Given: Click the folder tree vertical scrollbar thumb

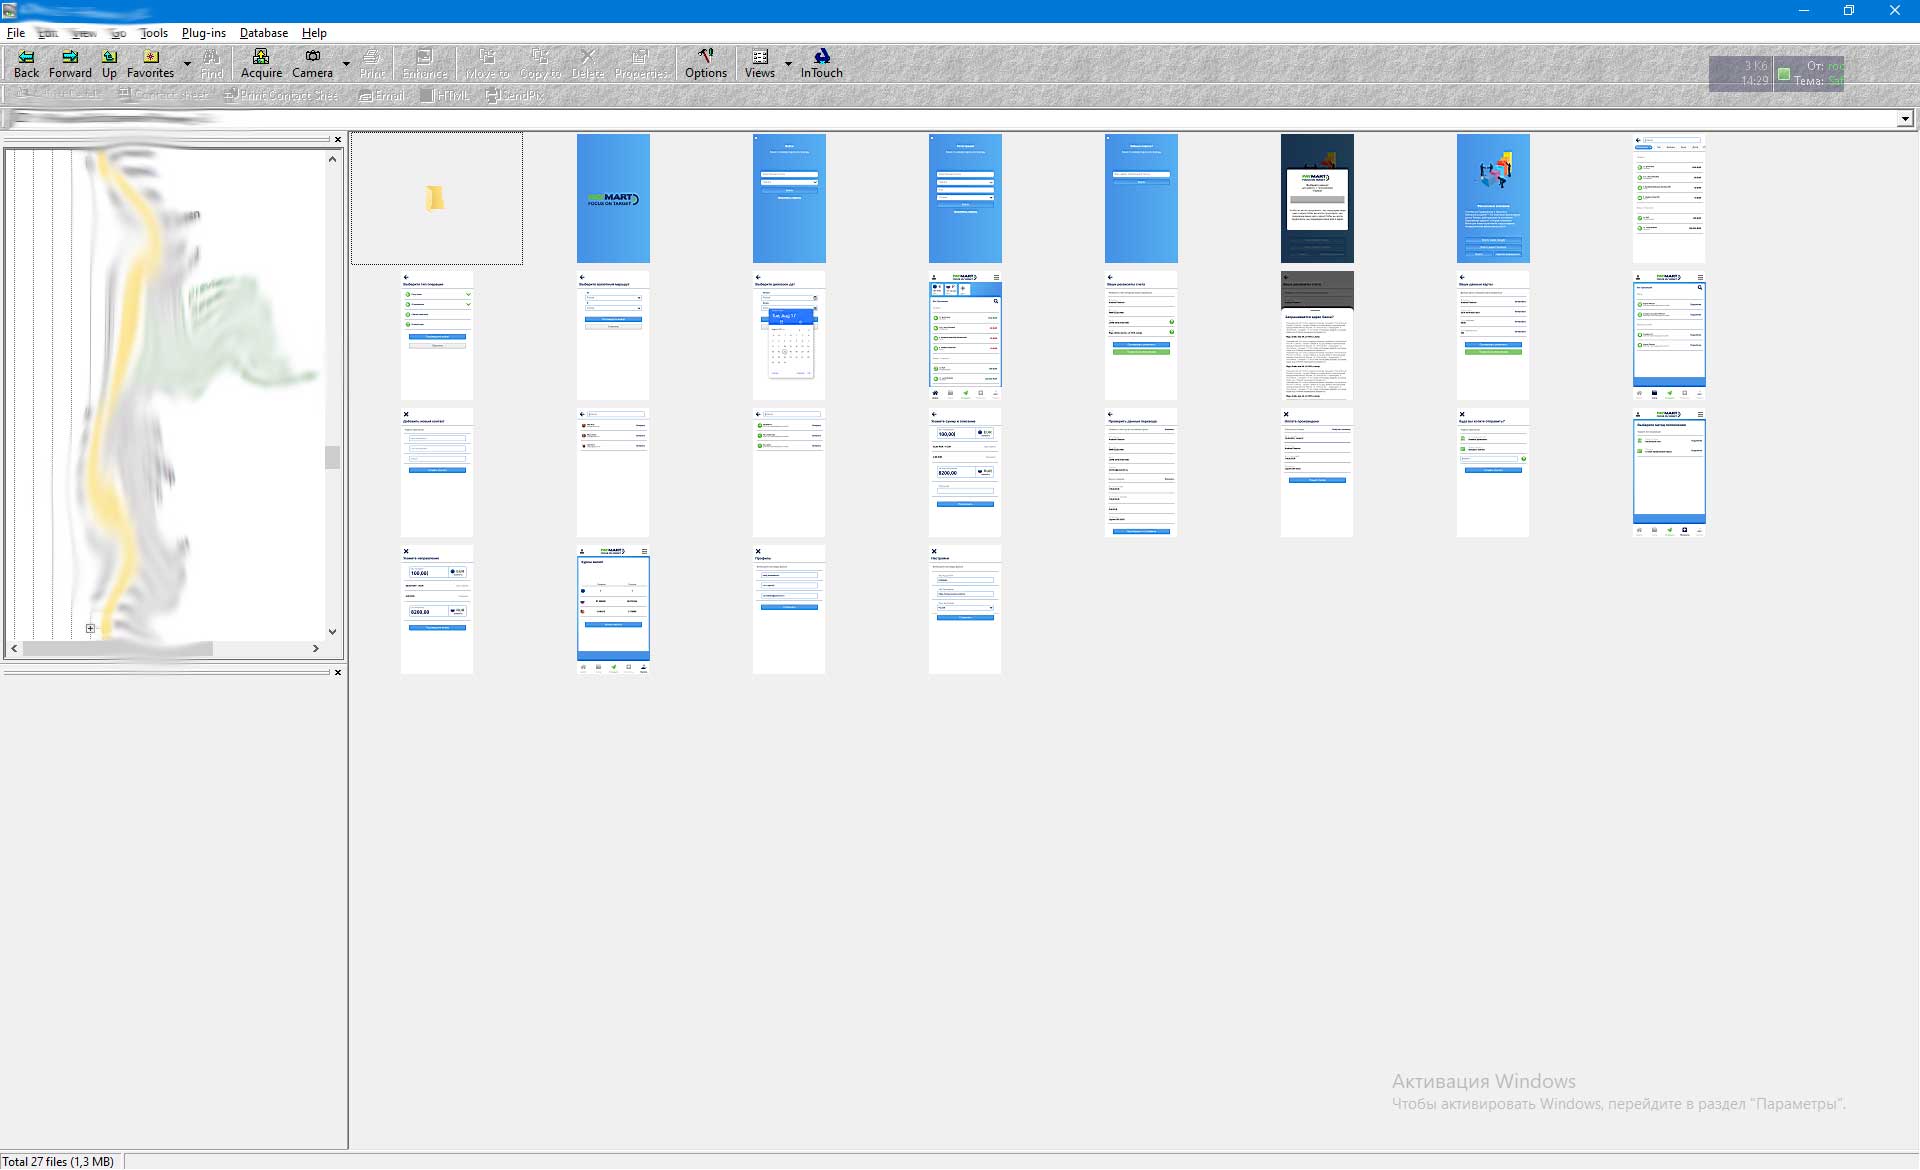Looking at the screenshot, I should pos(333,457).
